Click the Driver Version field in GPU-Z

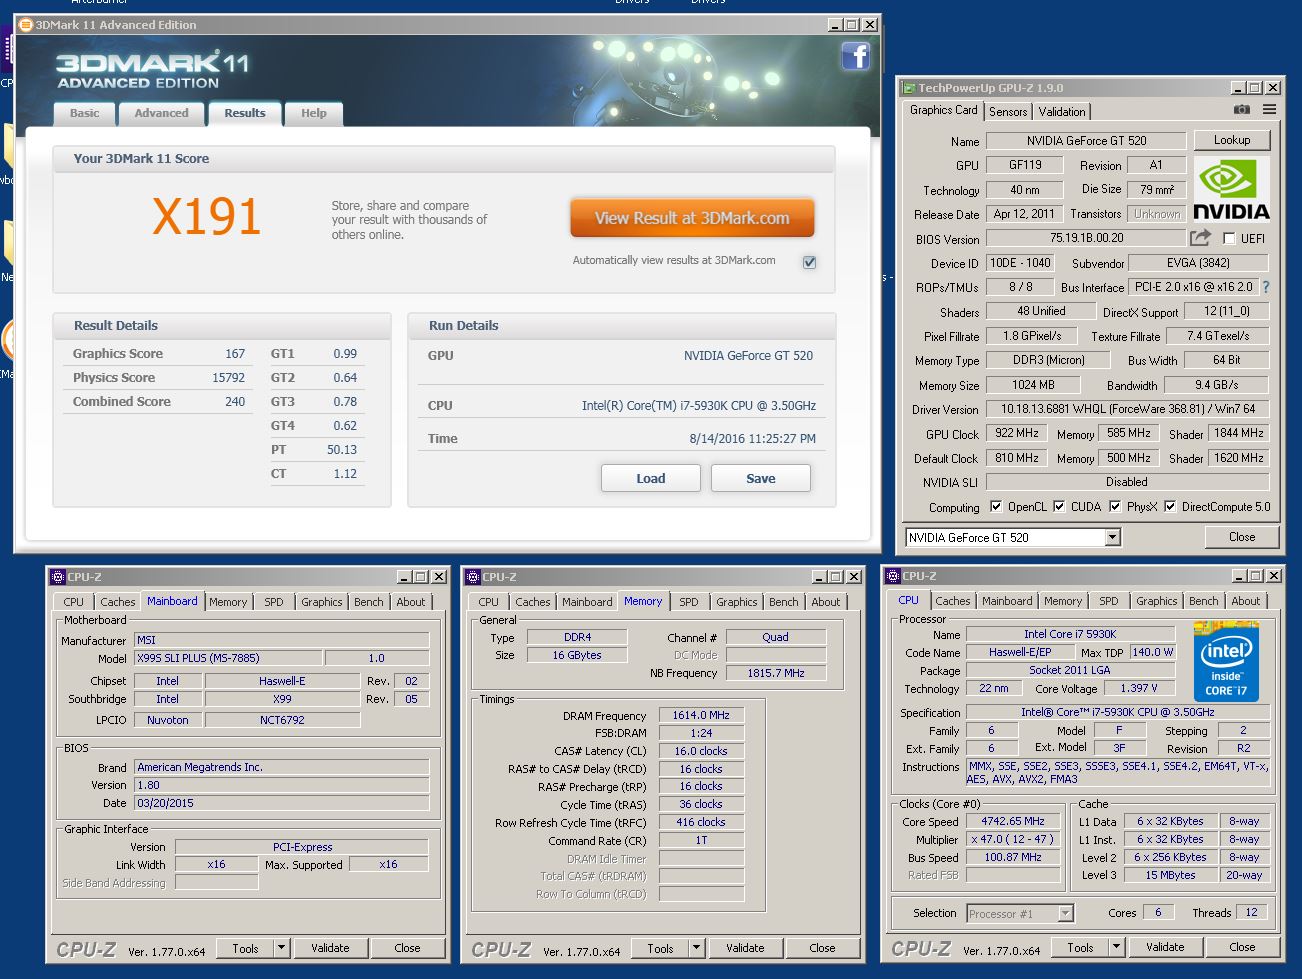(1127, 409)
